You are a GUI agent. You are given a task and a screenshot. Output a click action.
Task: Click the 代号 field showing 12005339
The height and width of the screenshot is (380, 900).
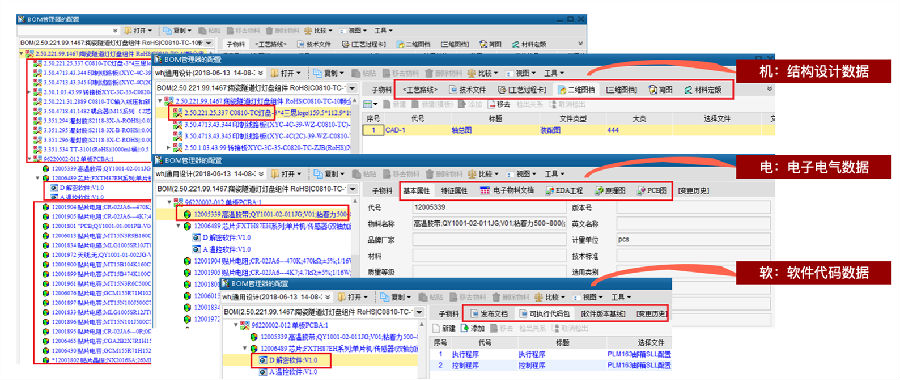(x=489, y=208)
